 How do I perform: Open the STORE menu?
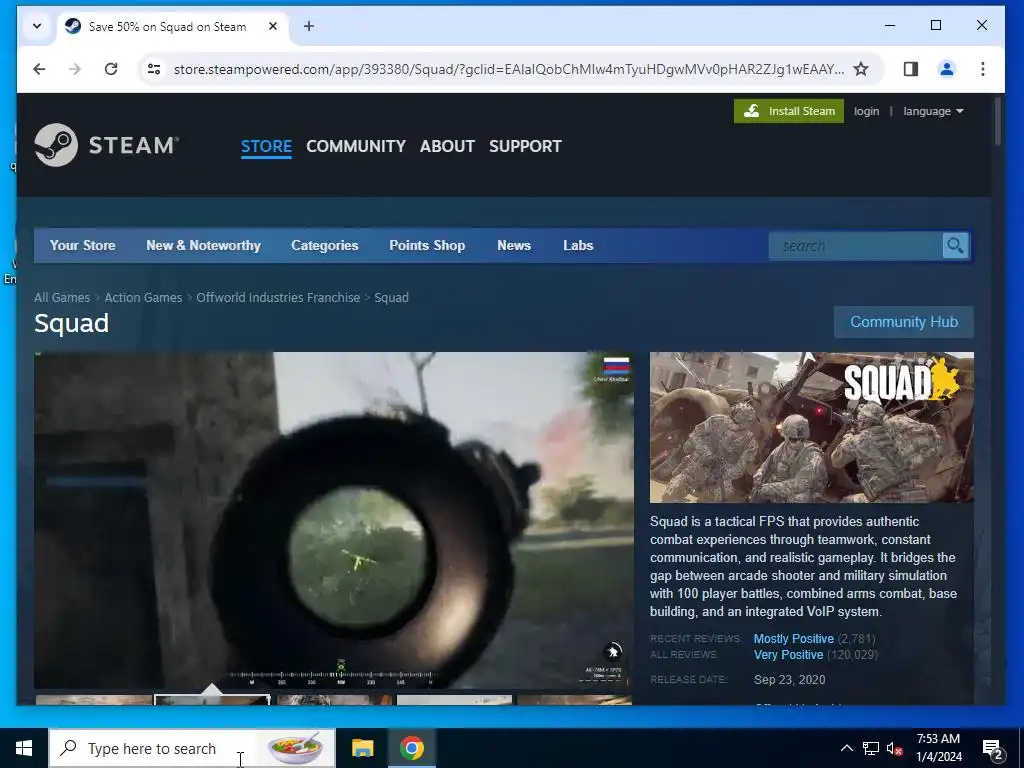pyautogui.click(x=266, y=146)
